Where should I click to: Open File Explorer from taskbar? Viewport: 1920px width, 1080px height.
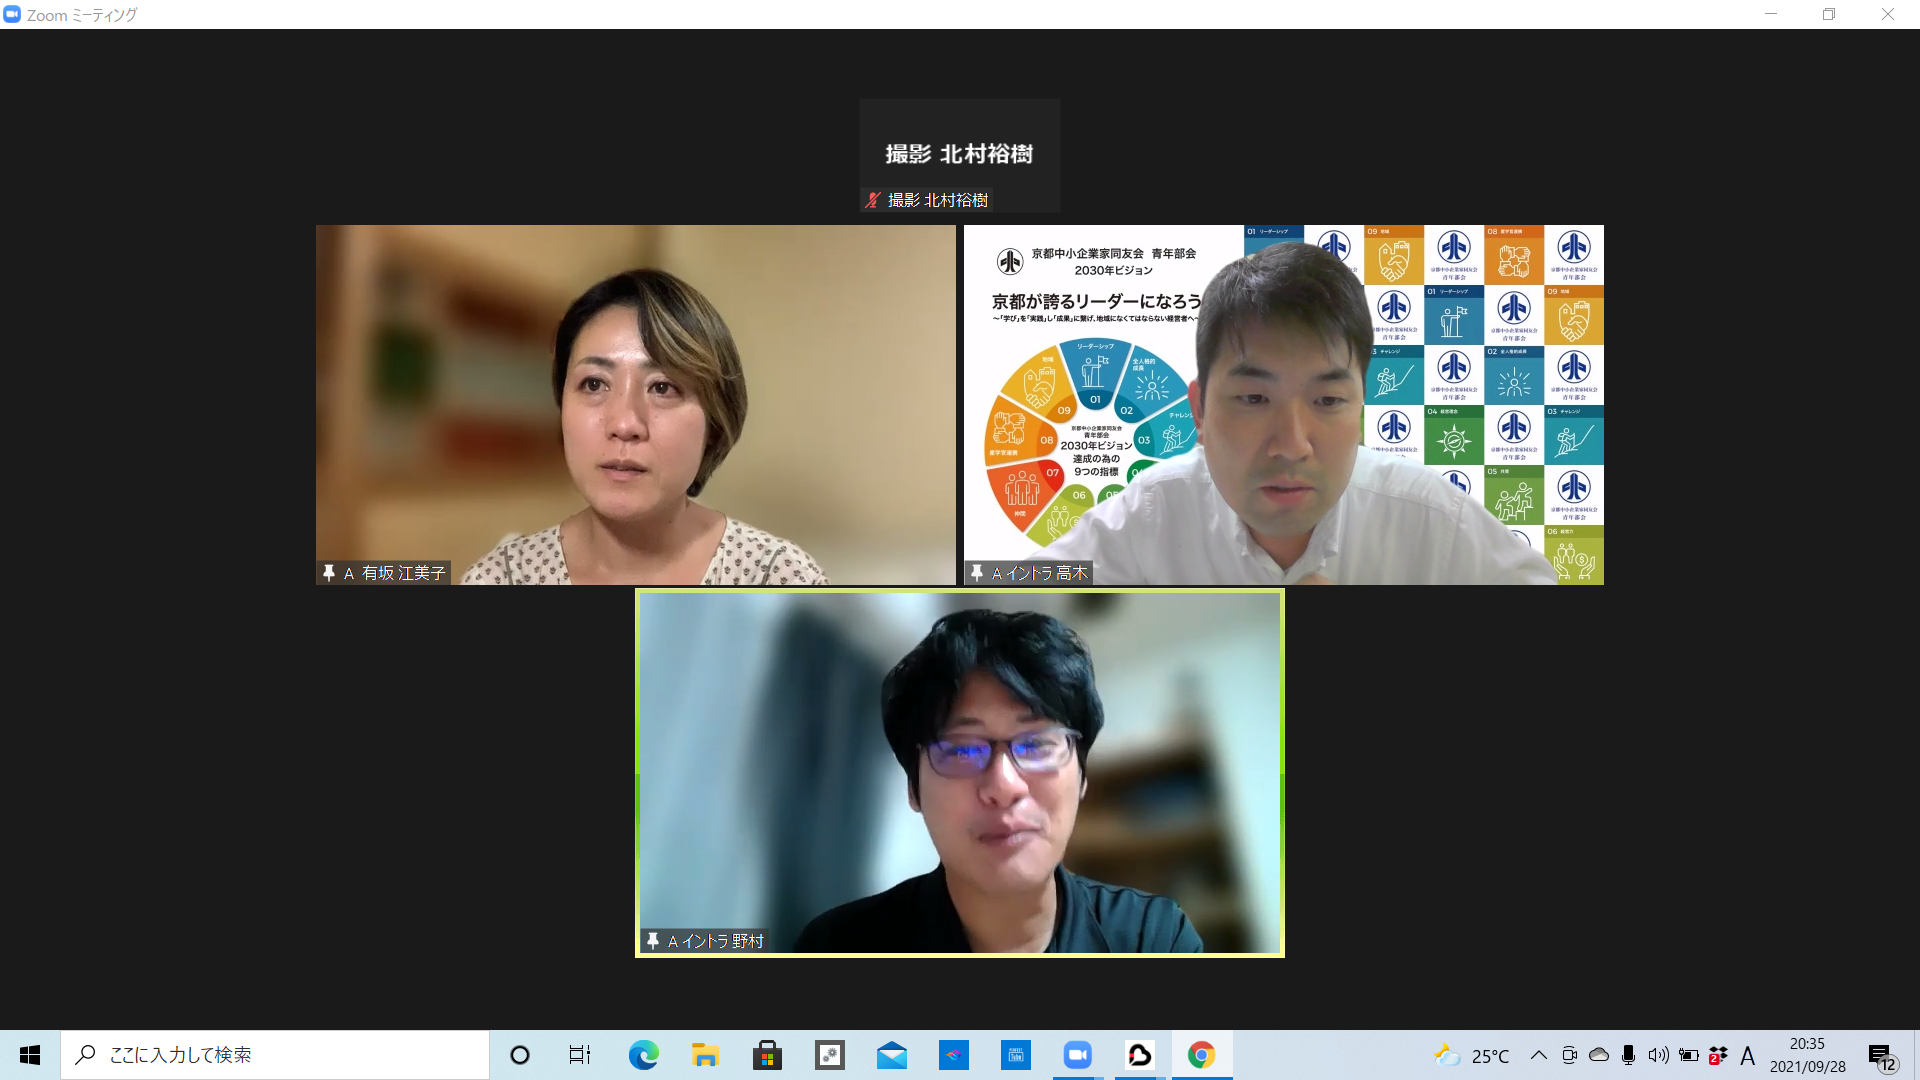(x=705, y=1055)
